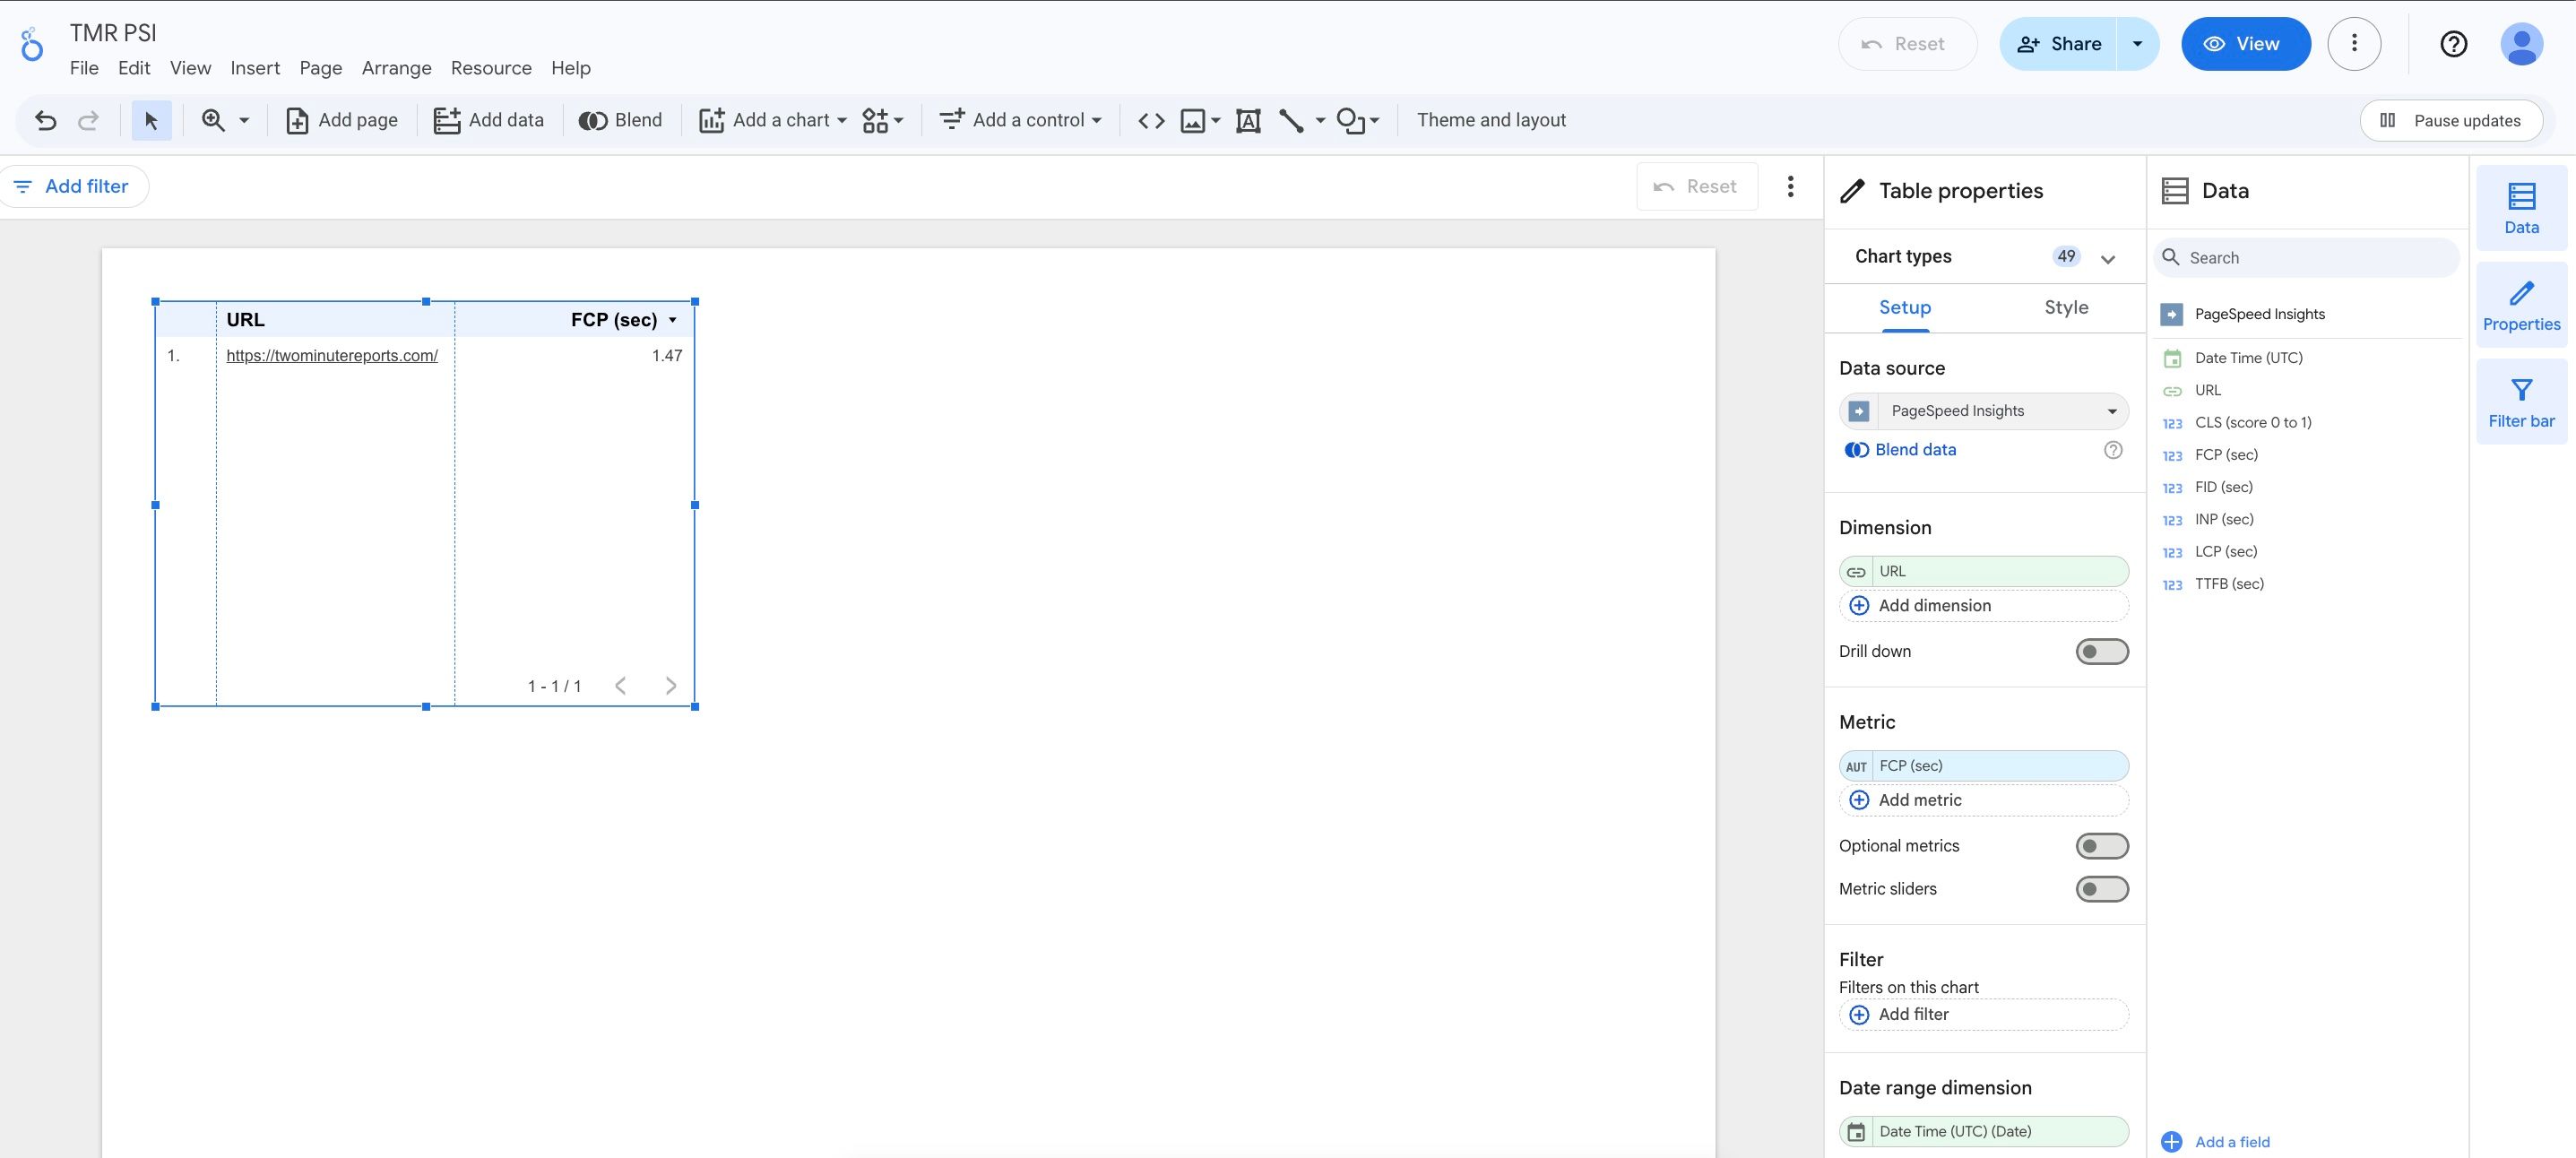This screenshot has height=1158, width=2576.
Task: Turn on Optional metrics
Action: tap(2101, 846)
